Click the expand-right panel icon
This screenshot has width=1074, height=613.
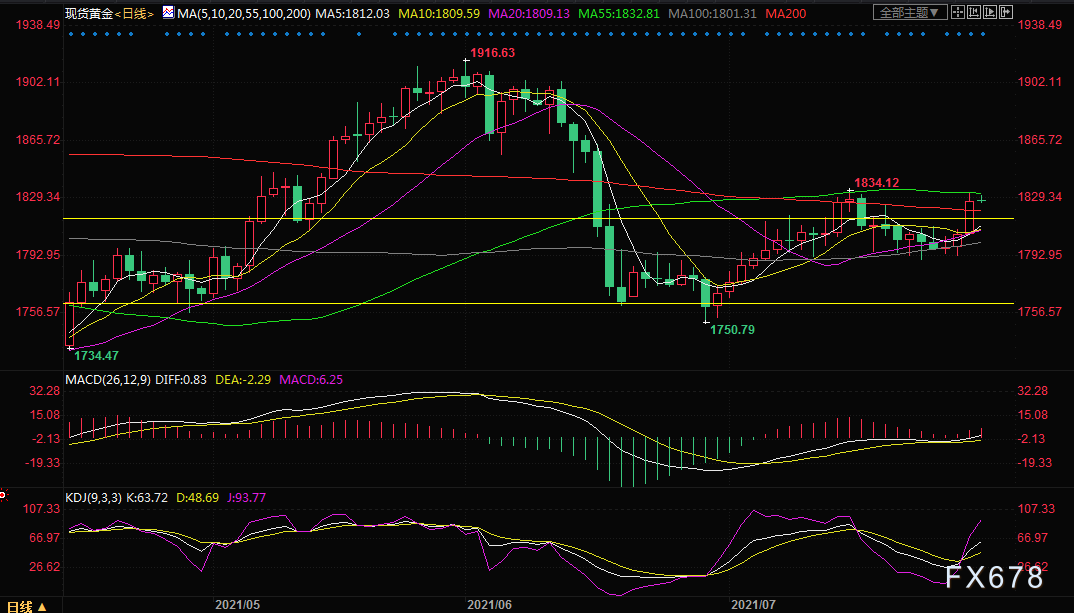click(x=1006, y=12)
